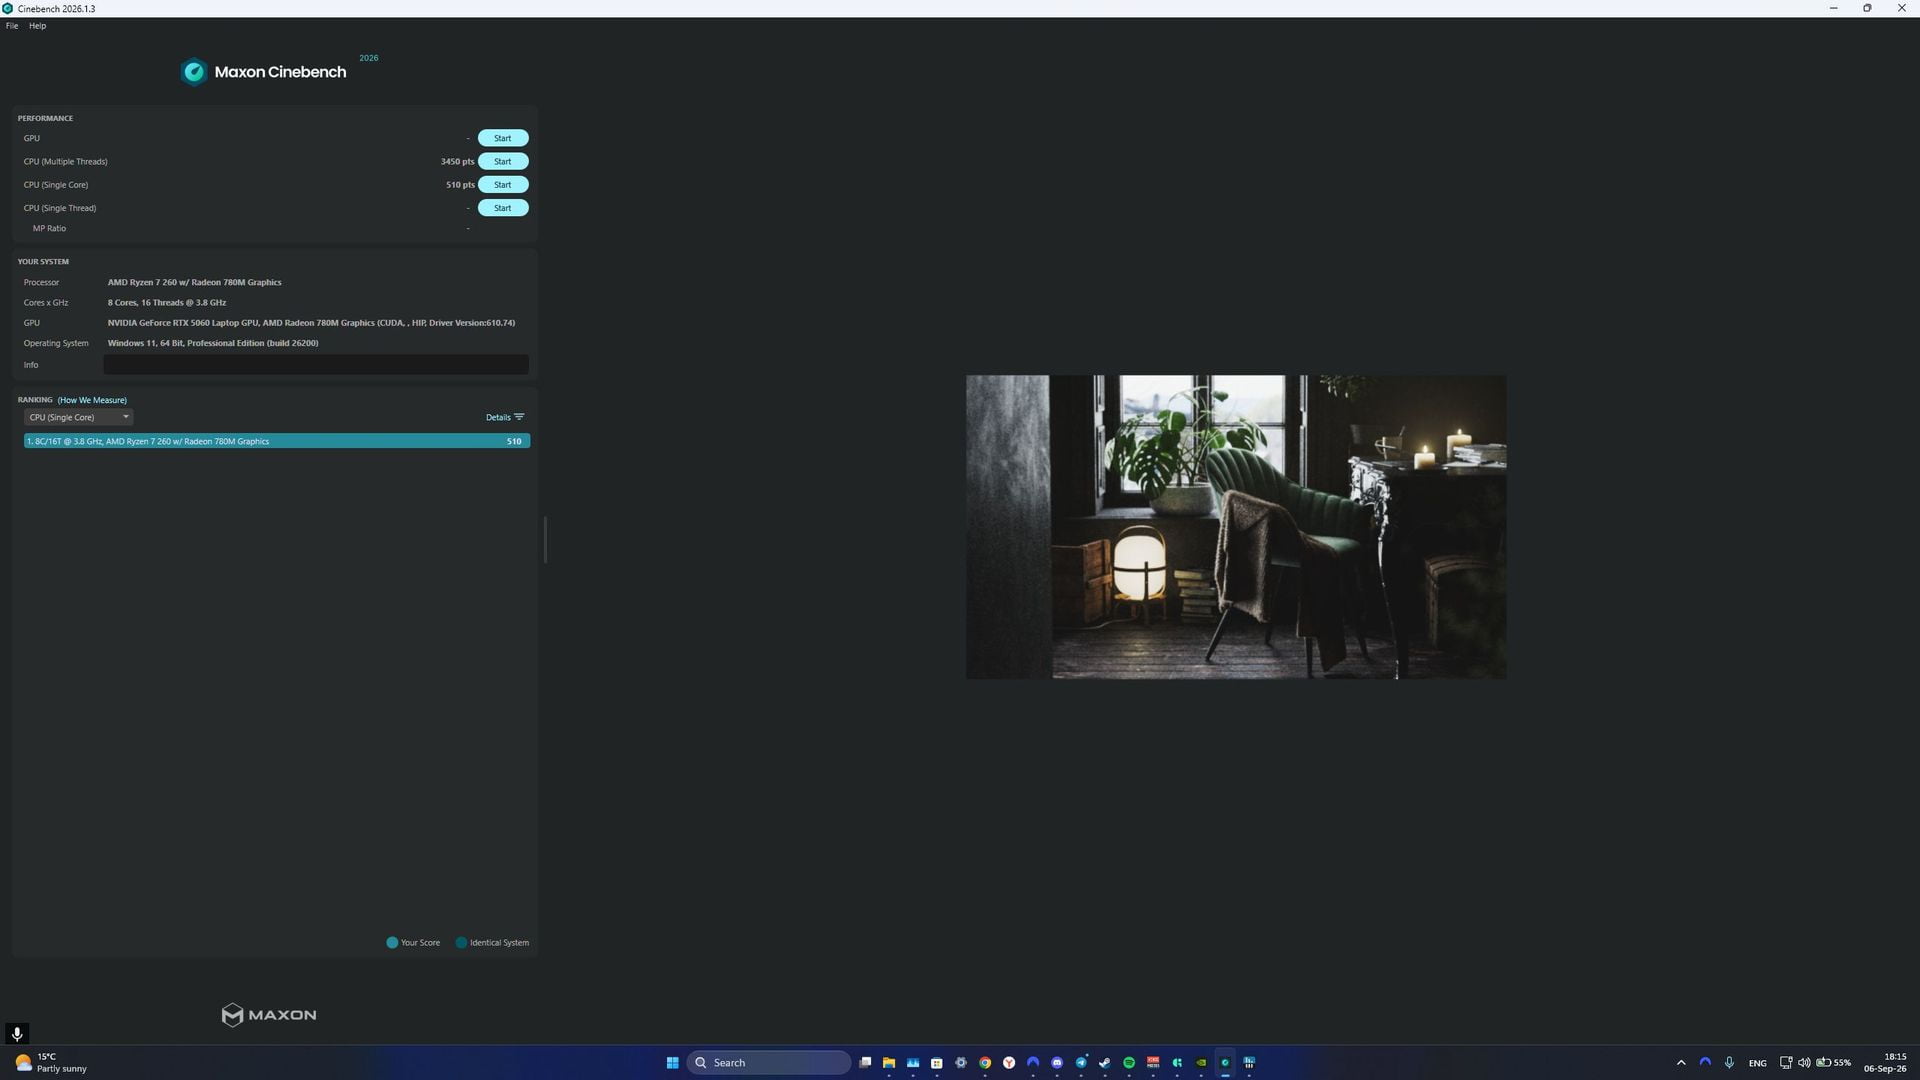Click the MAXON footer logo
The image size is (1920, 1080).
tap(268, 1015)
